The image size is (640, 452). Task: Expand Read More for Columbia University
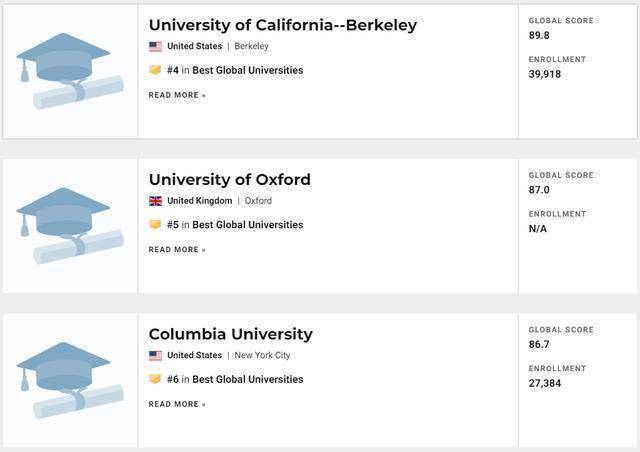(x=177, y=404)
